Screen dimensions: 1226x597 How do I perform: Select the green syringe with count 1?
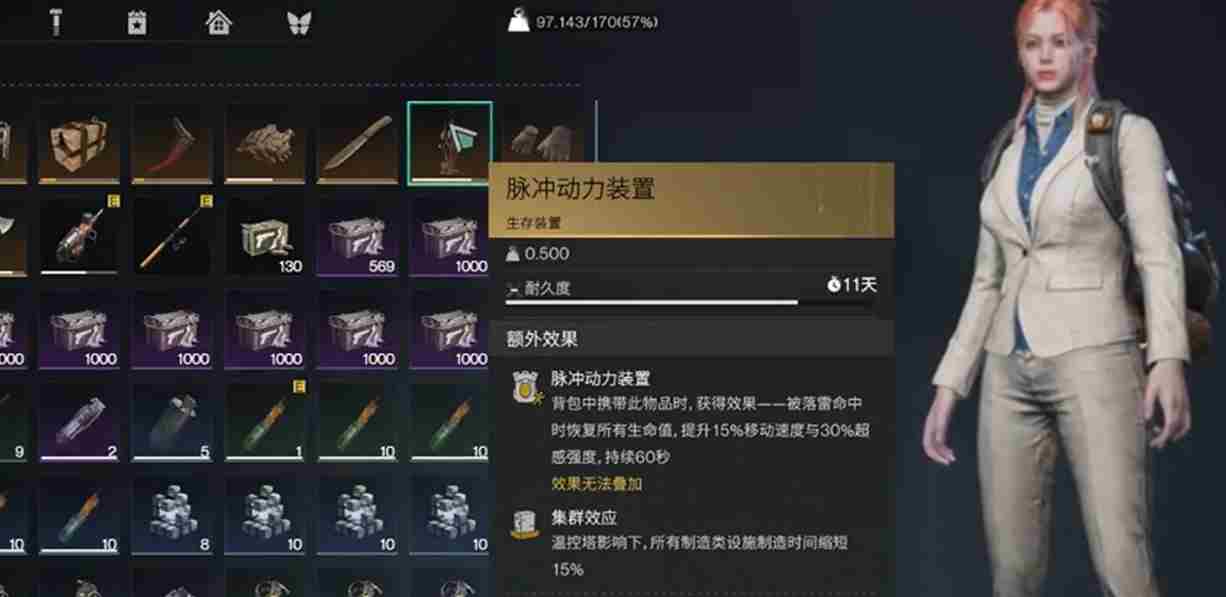[x=265, y=420]
